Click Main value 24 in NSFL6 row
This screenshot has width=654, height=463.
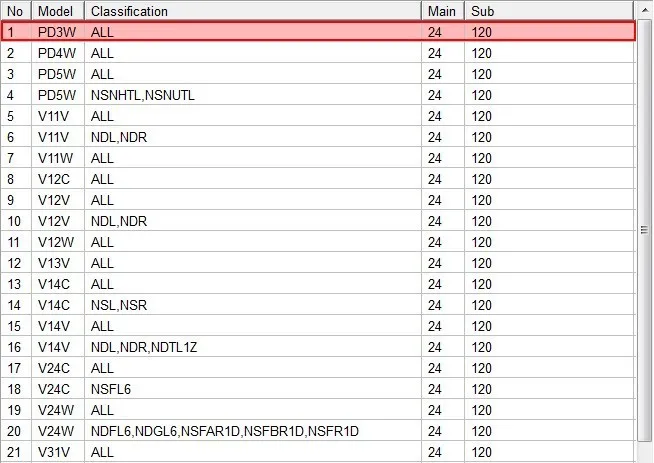click(x=443, y=389)
